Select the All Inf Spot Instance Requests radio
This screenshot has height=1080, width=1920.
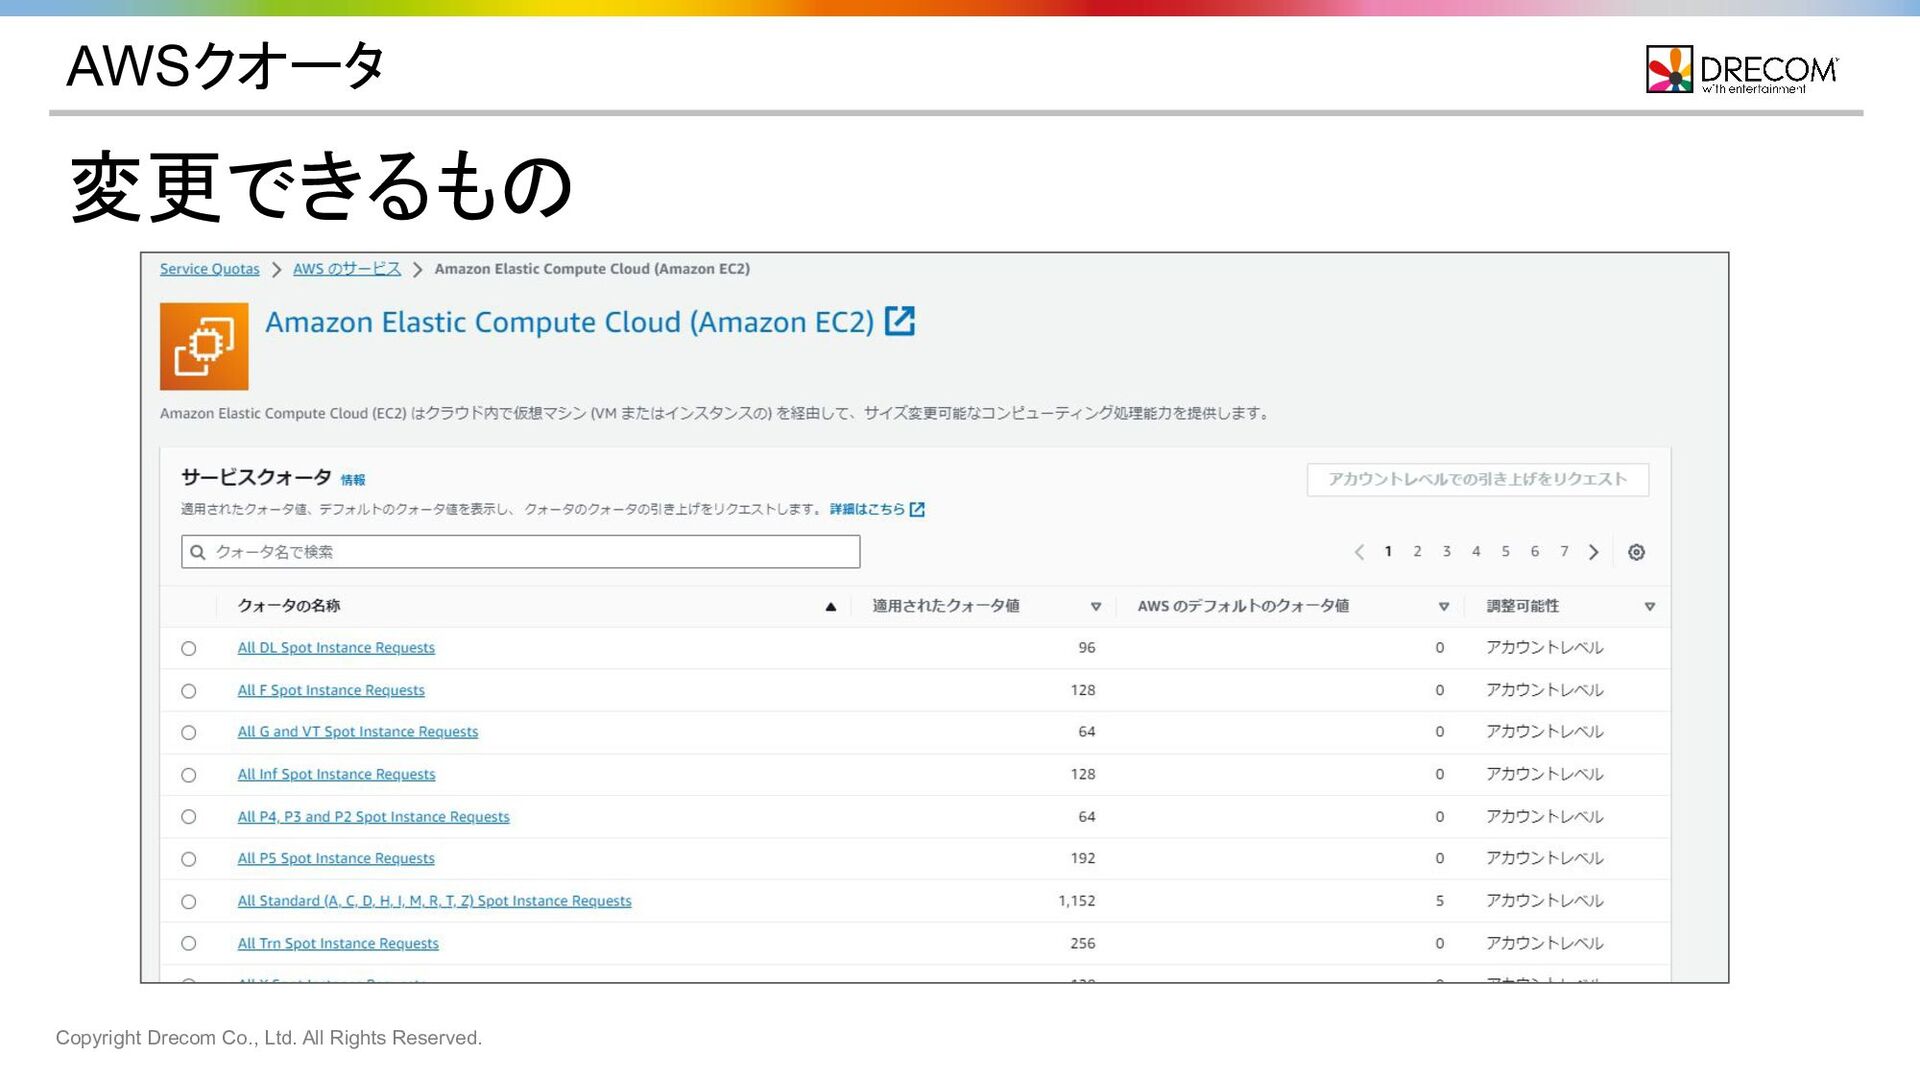188,775
